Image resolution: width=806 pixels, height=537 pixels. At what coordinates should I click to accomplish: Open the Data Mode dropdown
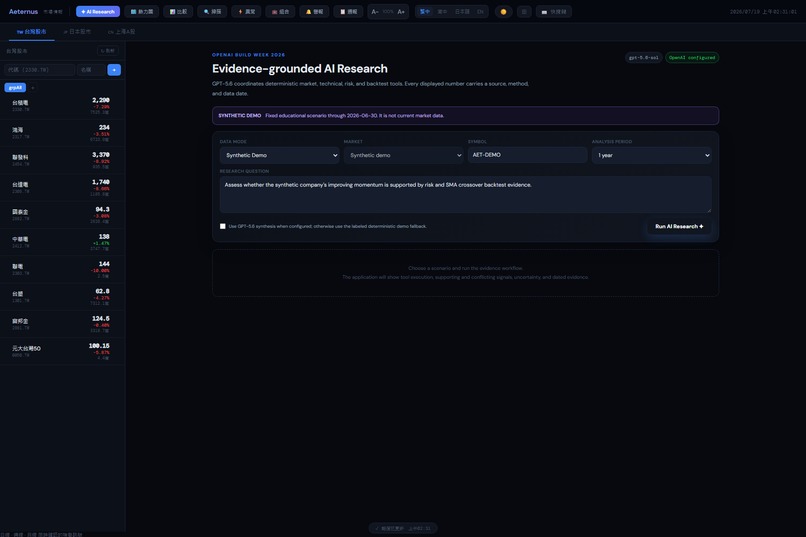tap(280, 155)
